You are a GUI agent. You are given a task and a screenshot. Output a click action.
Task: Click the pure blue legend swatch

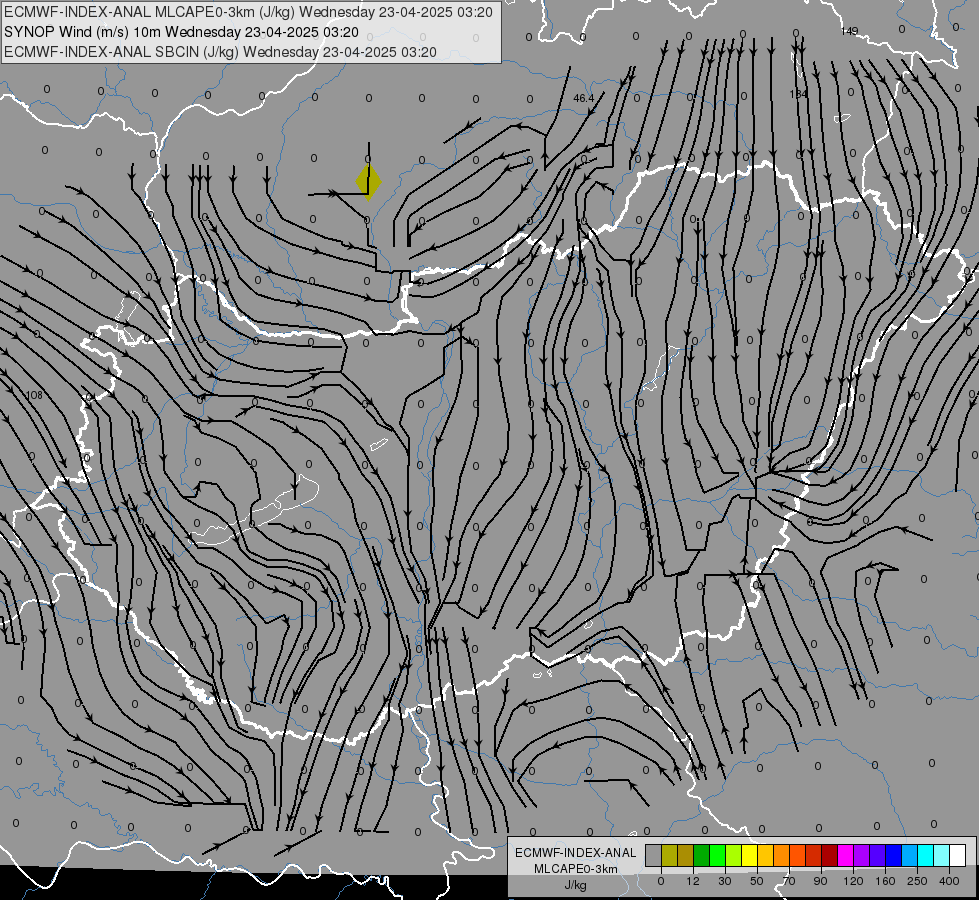tap(894, 856)
